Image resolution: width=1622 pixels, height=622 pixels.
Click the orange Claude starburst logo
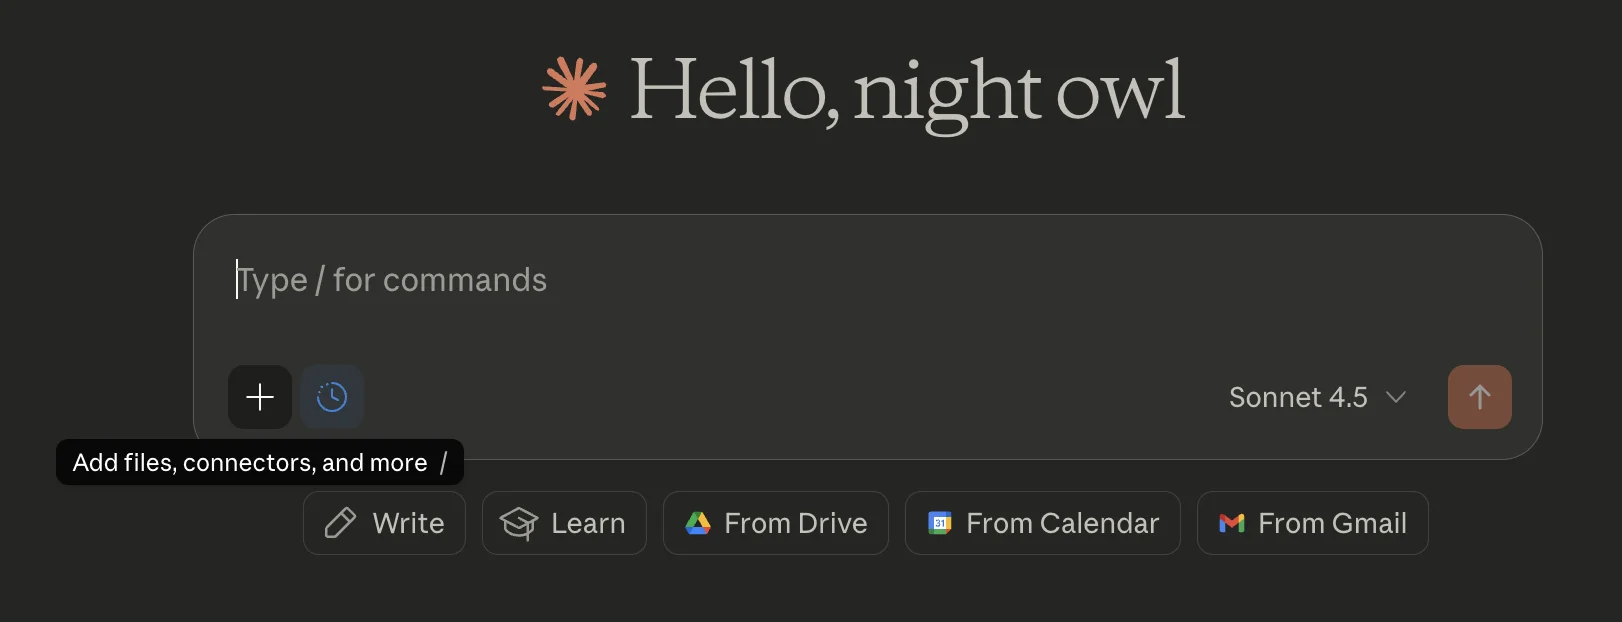[x=574, y=89]
